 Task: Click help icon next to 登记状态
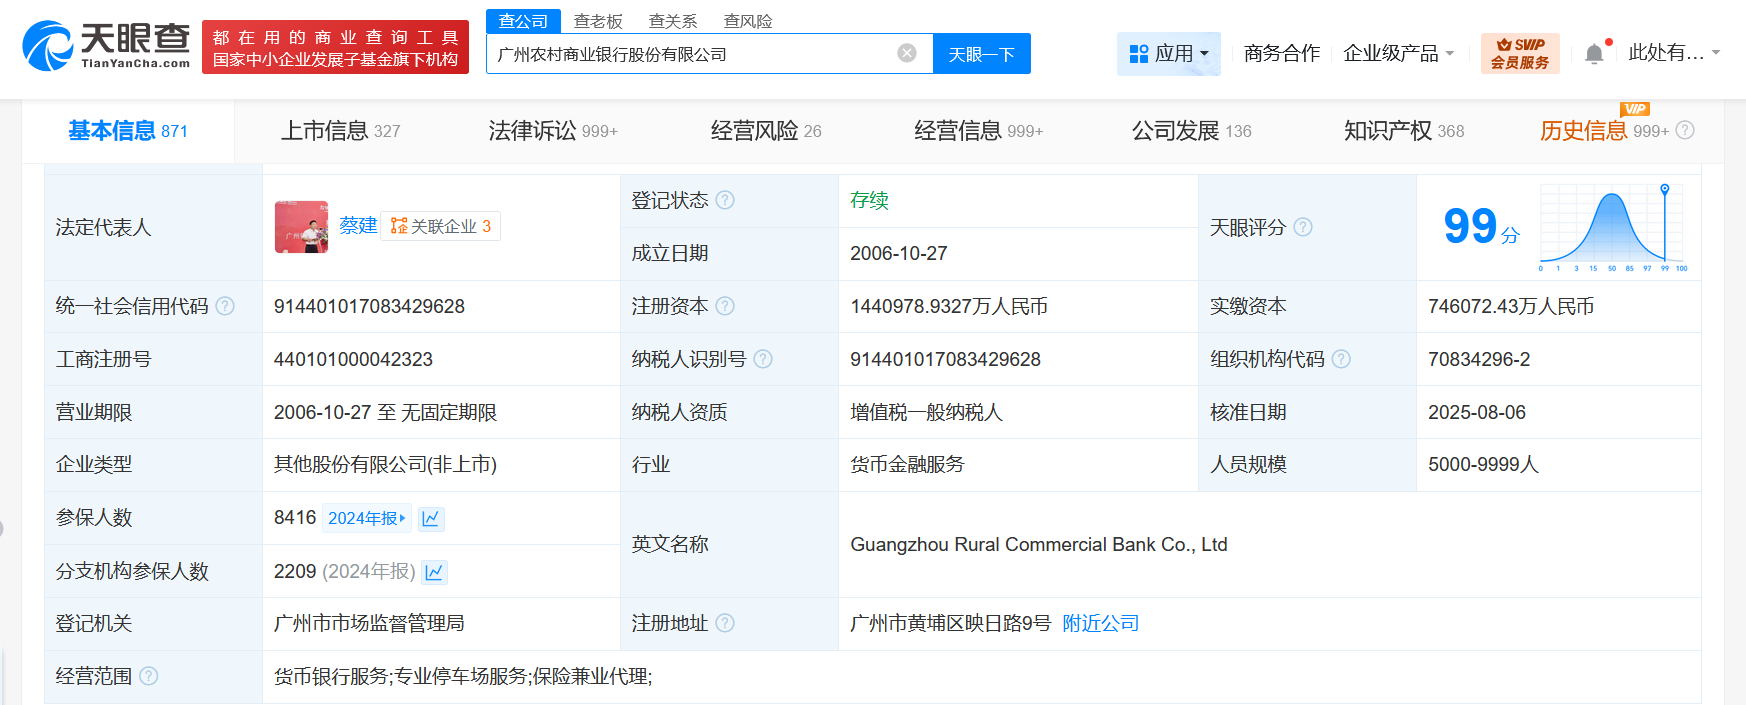coord(725,200)
